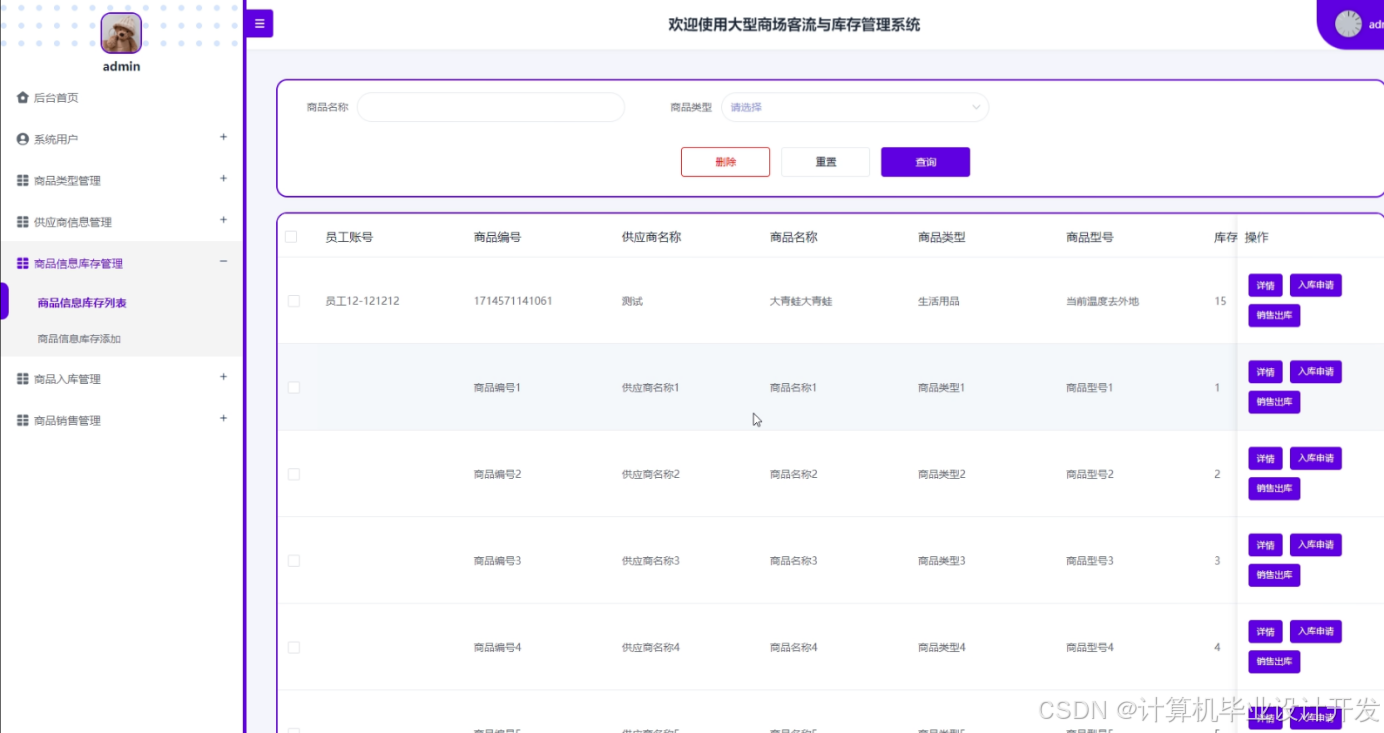Open the 系统用户 menu label
The height and width of the screenshot is (733, 1384).
56,140
